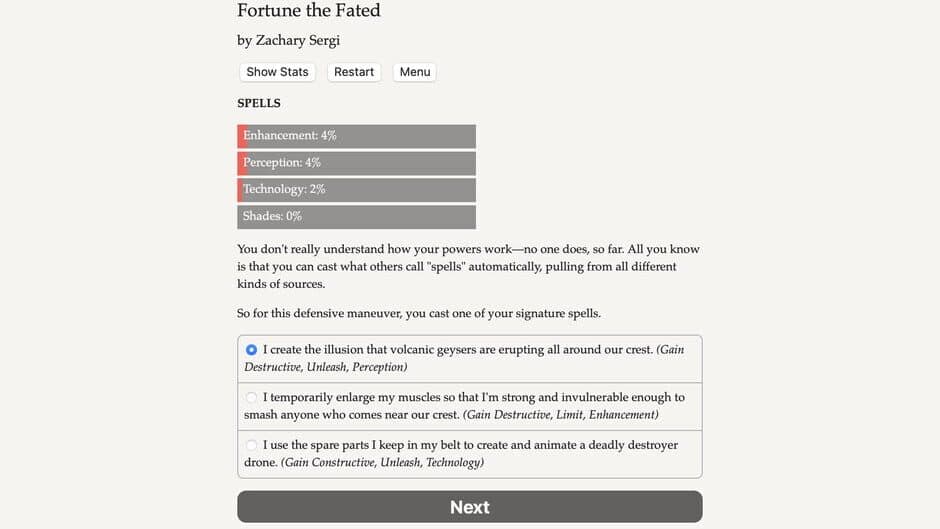Screen dimensions: 940x529
Task: Click the Technology 2% stat bar
Action: tap(356, 190)
